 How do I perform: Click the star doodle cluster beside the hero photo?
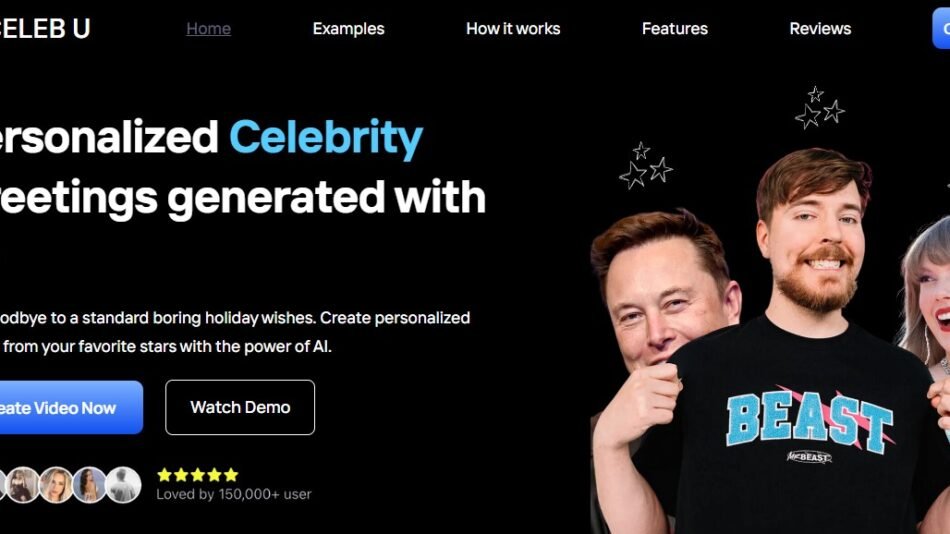click(646, 165)
